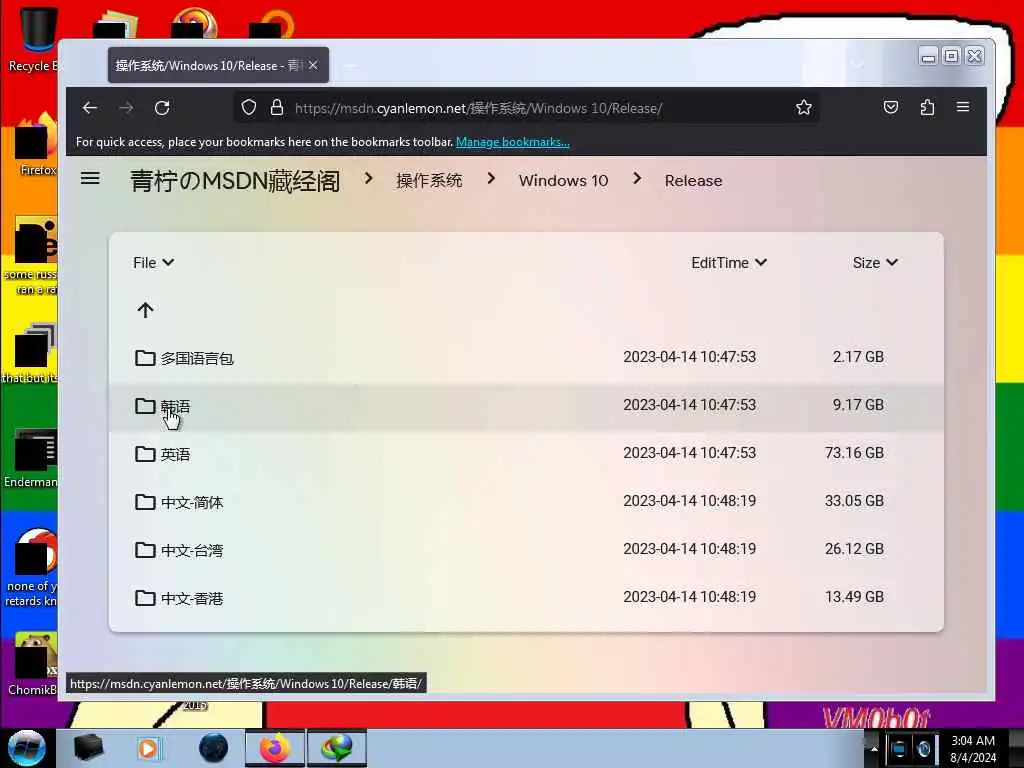Sort the list by File name
1024x768 pixels.
(153, 263)
